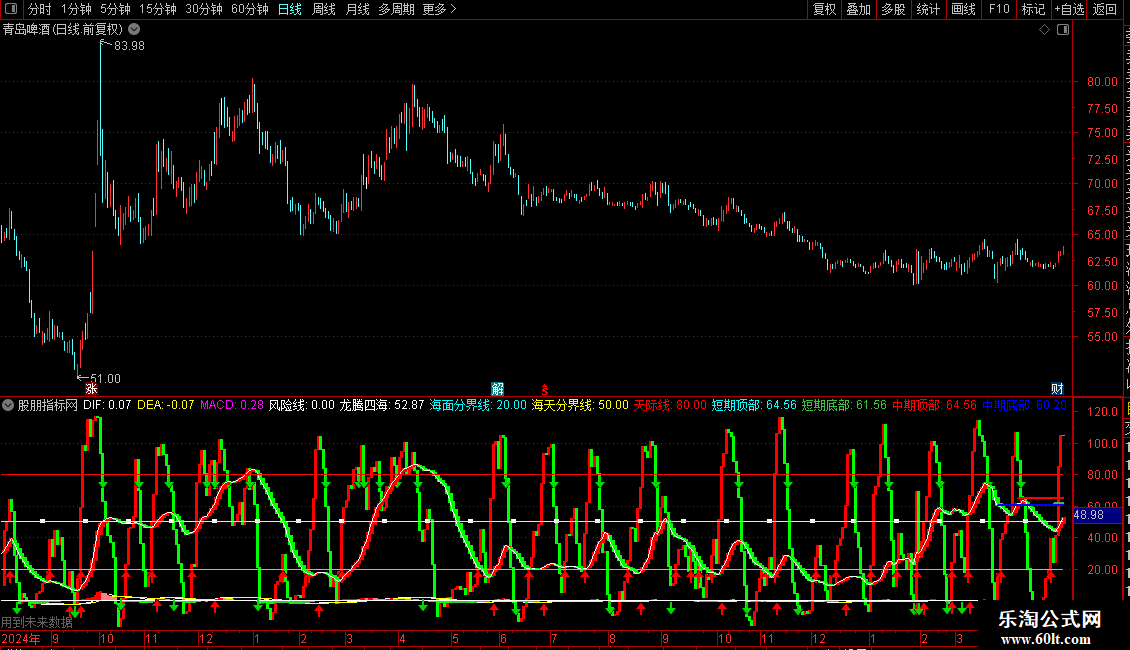The image size is (1130, 650).
Task: Activate the 画线 drawing tool button
Action: click(964, 9)
